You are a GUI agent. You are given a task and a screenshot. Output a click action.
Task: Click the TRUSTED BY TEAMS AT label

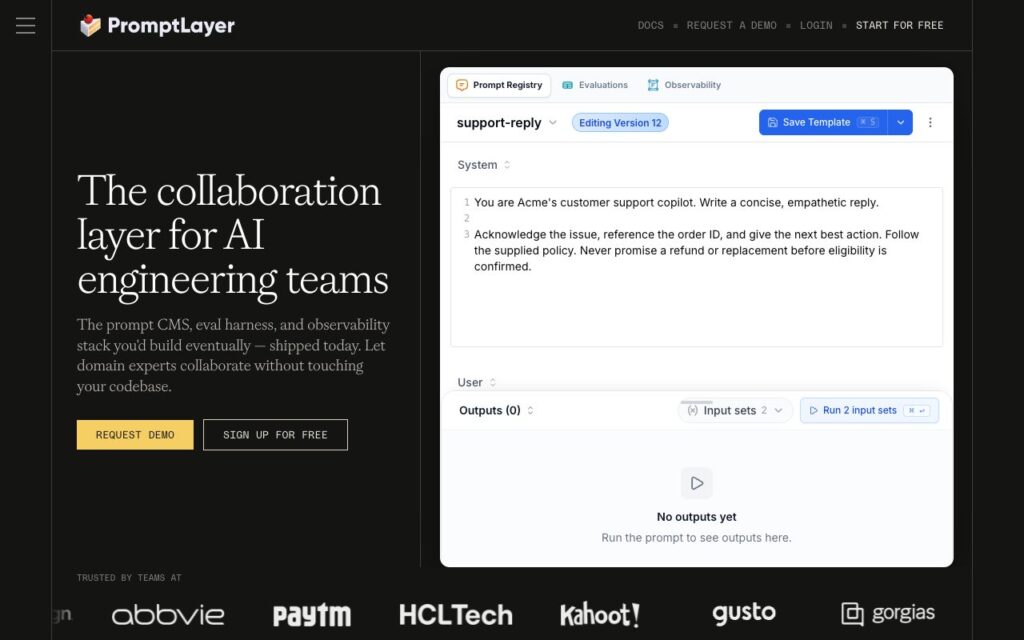point(129,577)
